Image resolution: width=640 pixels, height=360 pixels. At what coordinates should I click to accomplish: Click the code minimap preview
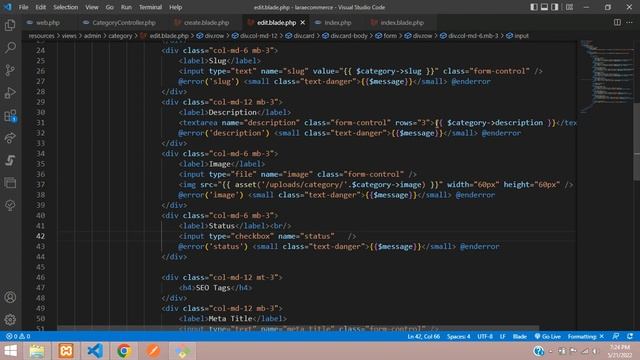tap(607, 76)
